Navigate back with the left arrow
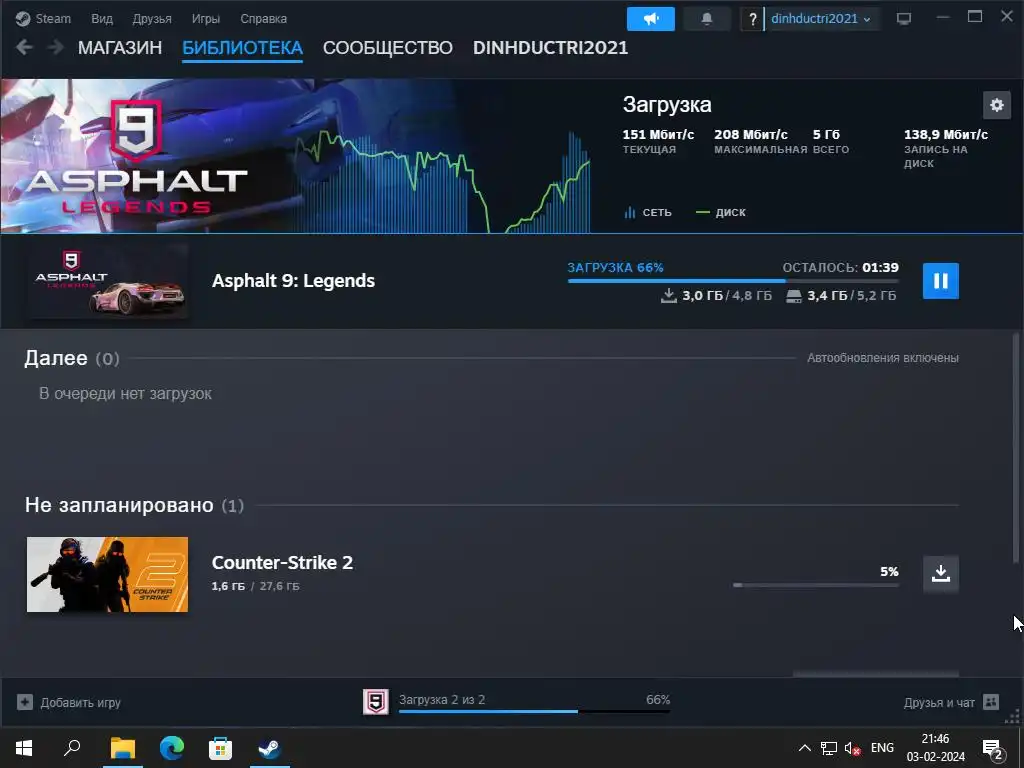The image size is (1024, 768). tap(24, 47)
